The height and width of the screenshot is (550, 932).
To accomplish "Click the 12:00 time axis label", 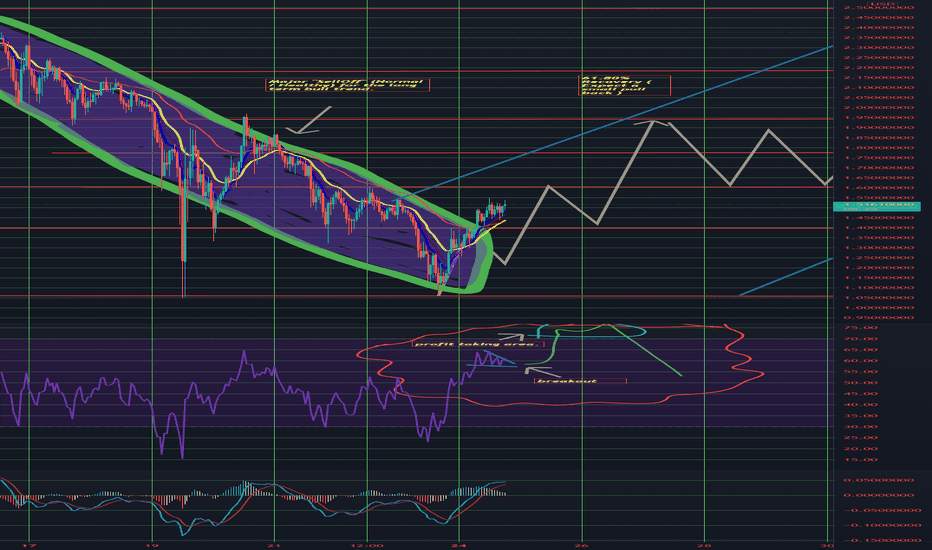I will coord(367,545).
